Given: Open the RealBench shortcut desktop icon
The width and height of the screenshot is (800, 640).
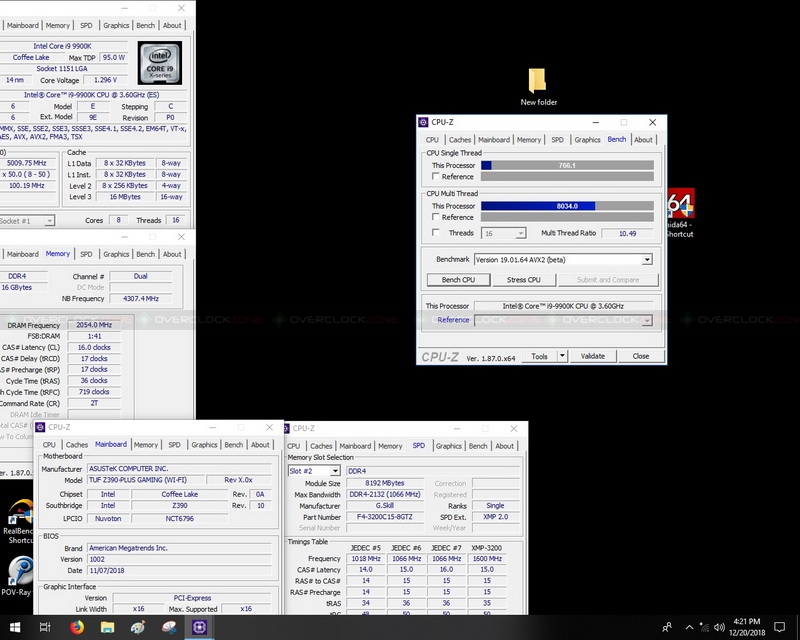Looking at the screenshot, I should coord(18,521).
